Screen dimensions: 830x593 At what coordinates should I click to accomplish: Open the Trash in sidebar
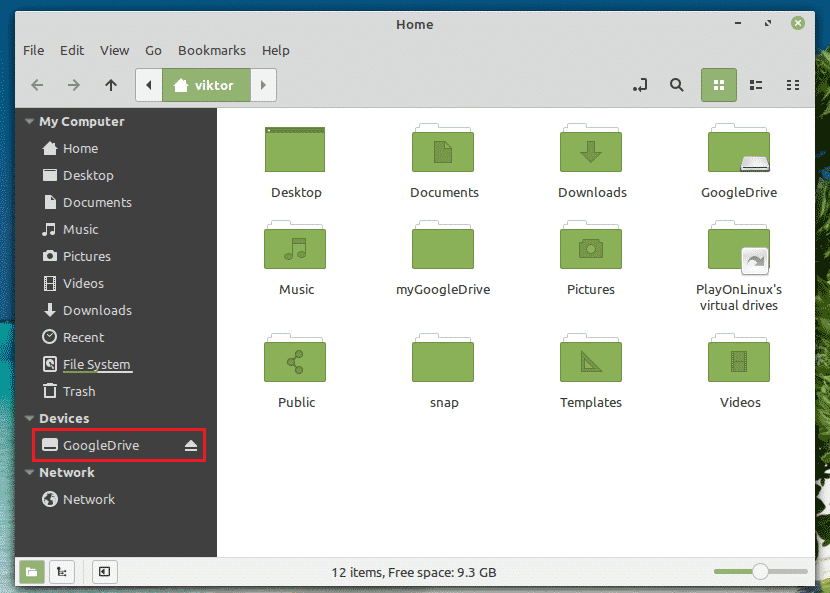click(79, 392)
